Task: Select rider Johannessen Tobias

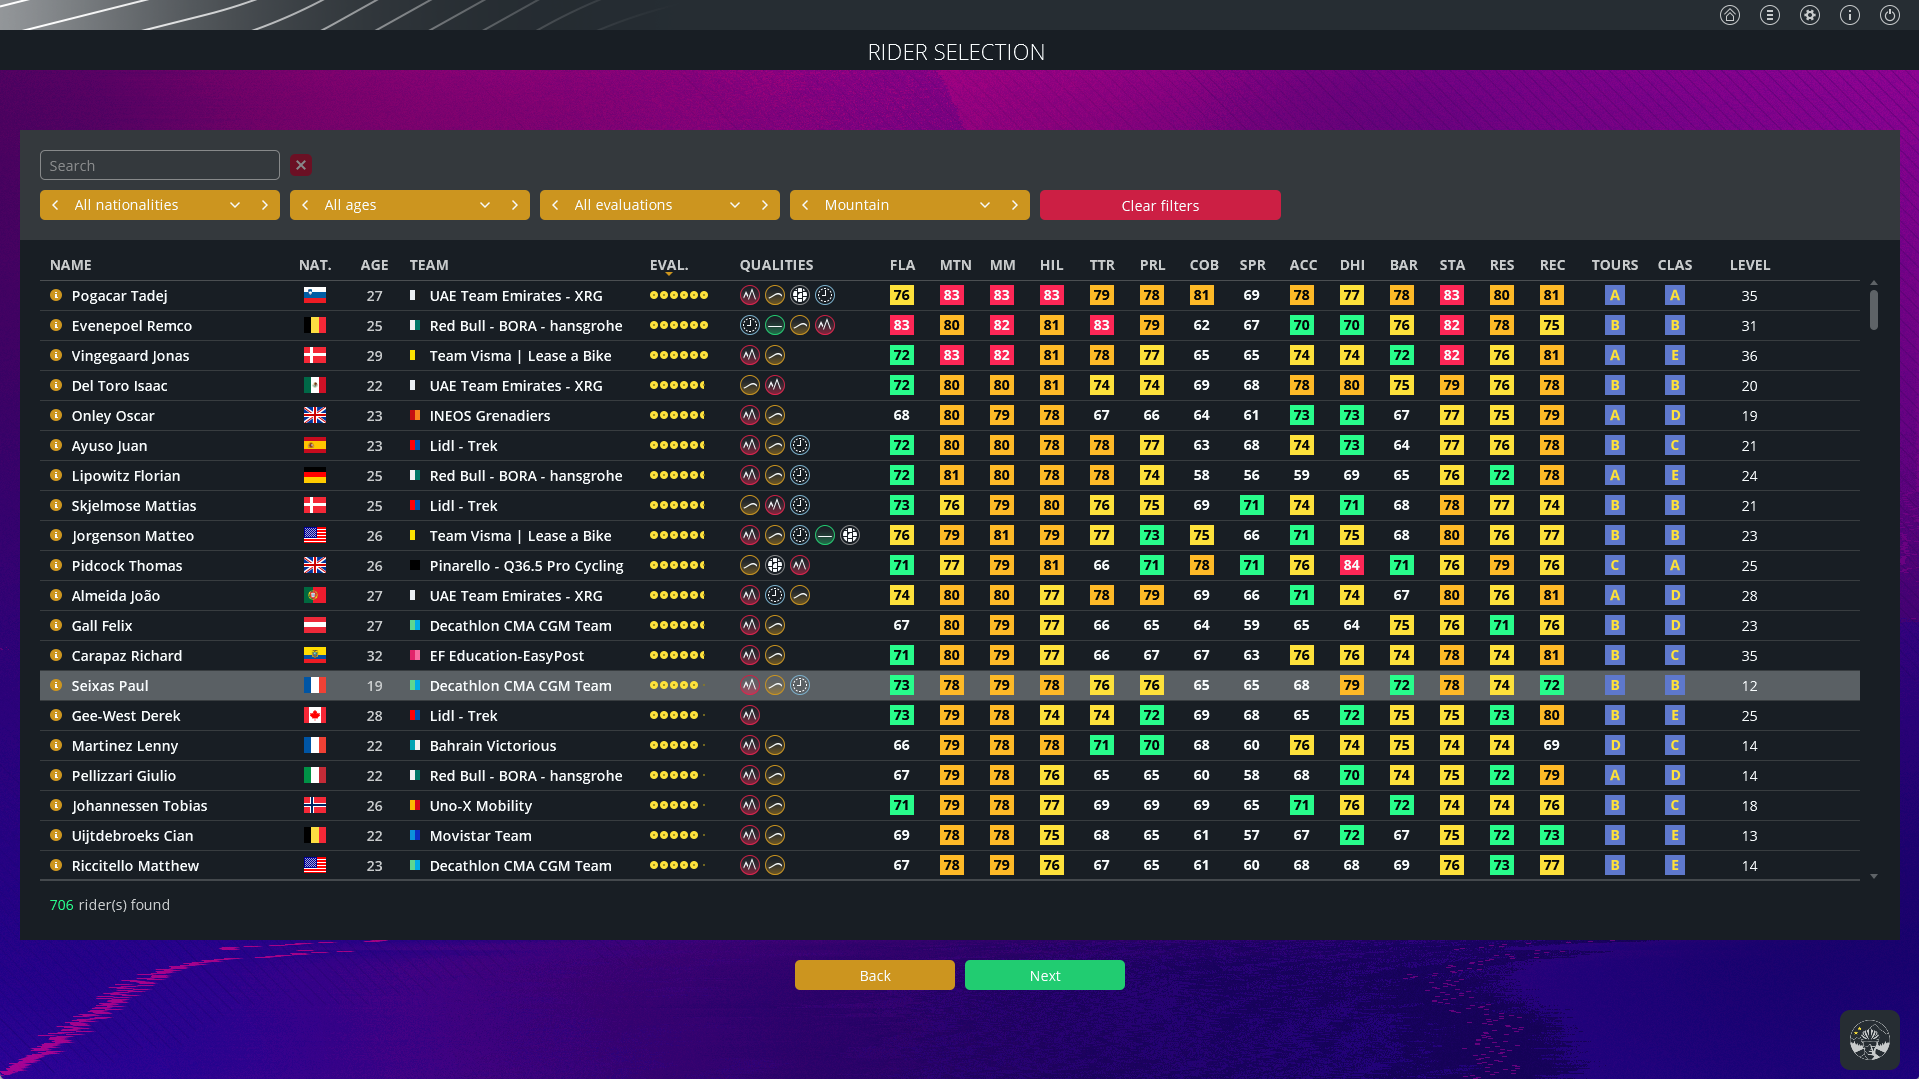Action: (950, 805)
